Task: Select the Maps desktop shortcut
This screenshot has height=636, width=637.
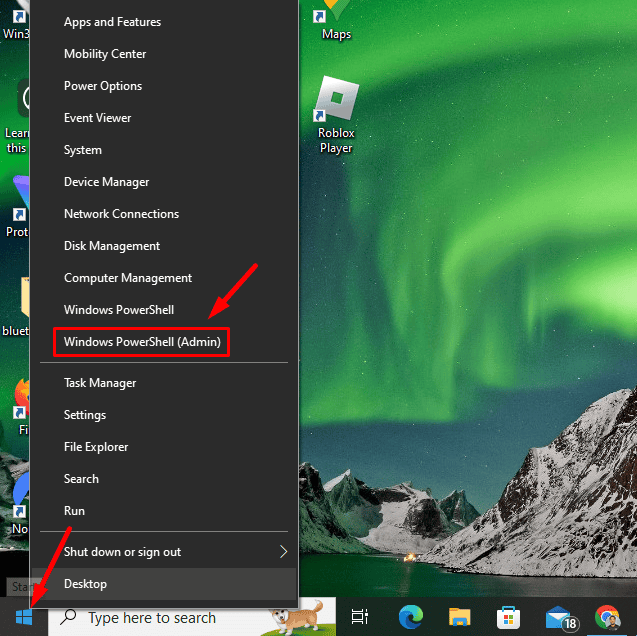Action: point(336,20)
